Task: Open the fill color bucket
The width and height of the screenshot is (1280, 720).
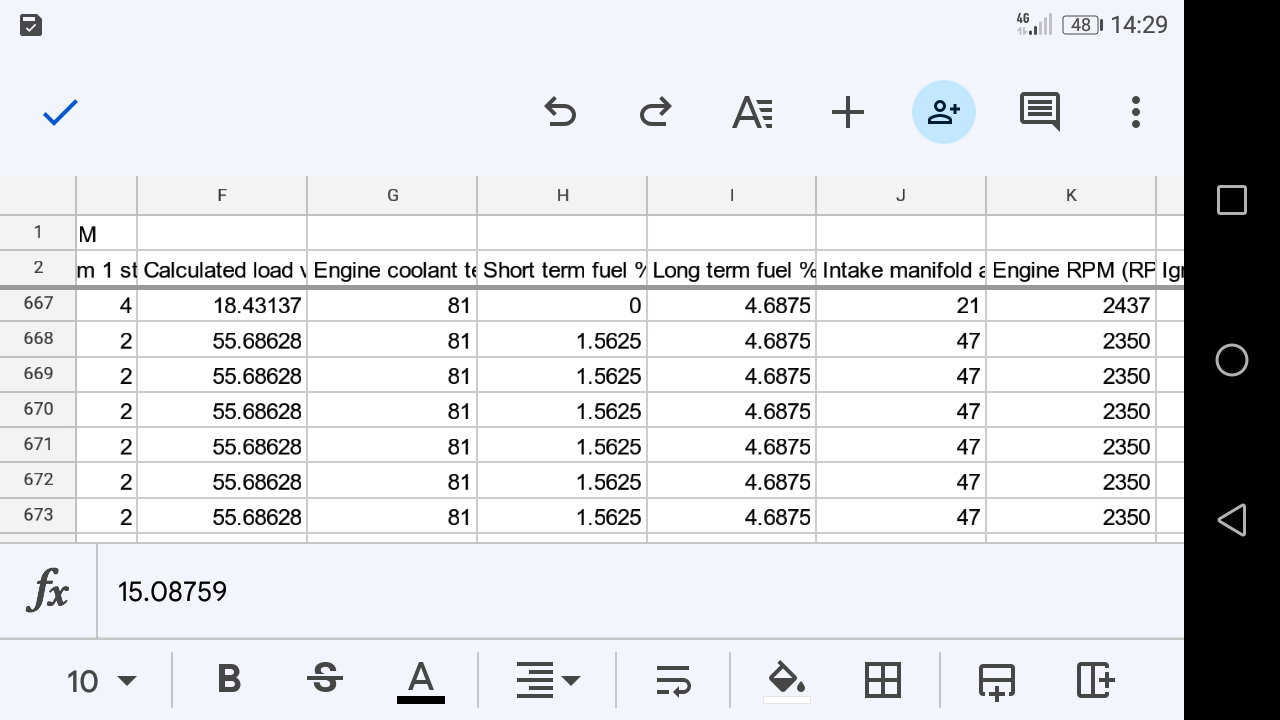Action: point(786,682)
